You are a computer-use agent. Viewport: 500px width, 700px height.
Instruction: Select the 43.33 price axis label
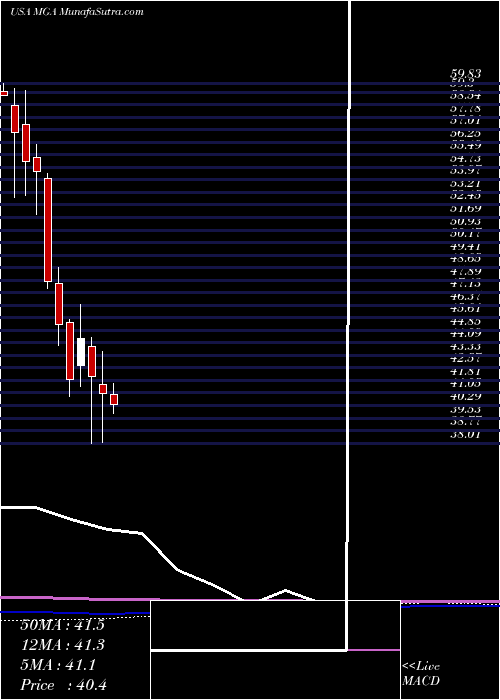(x=465, y=346)
